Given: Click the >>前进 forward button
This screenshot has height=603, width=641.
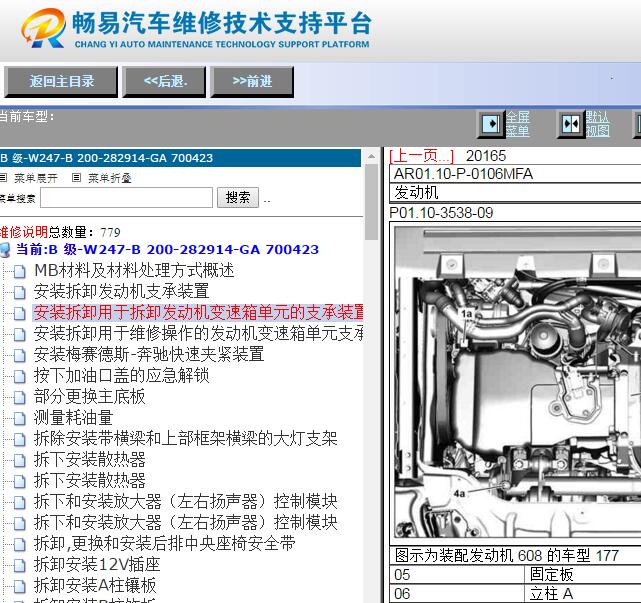Looking at the screenshot, I should point(252,82).
